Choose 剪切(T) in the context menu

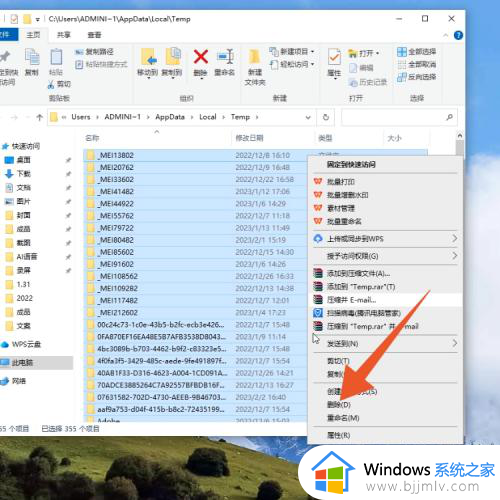pos(338,361)
